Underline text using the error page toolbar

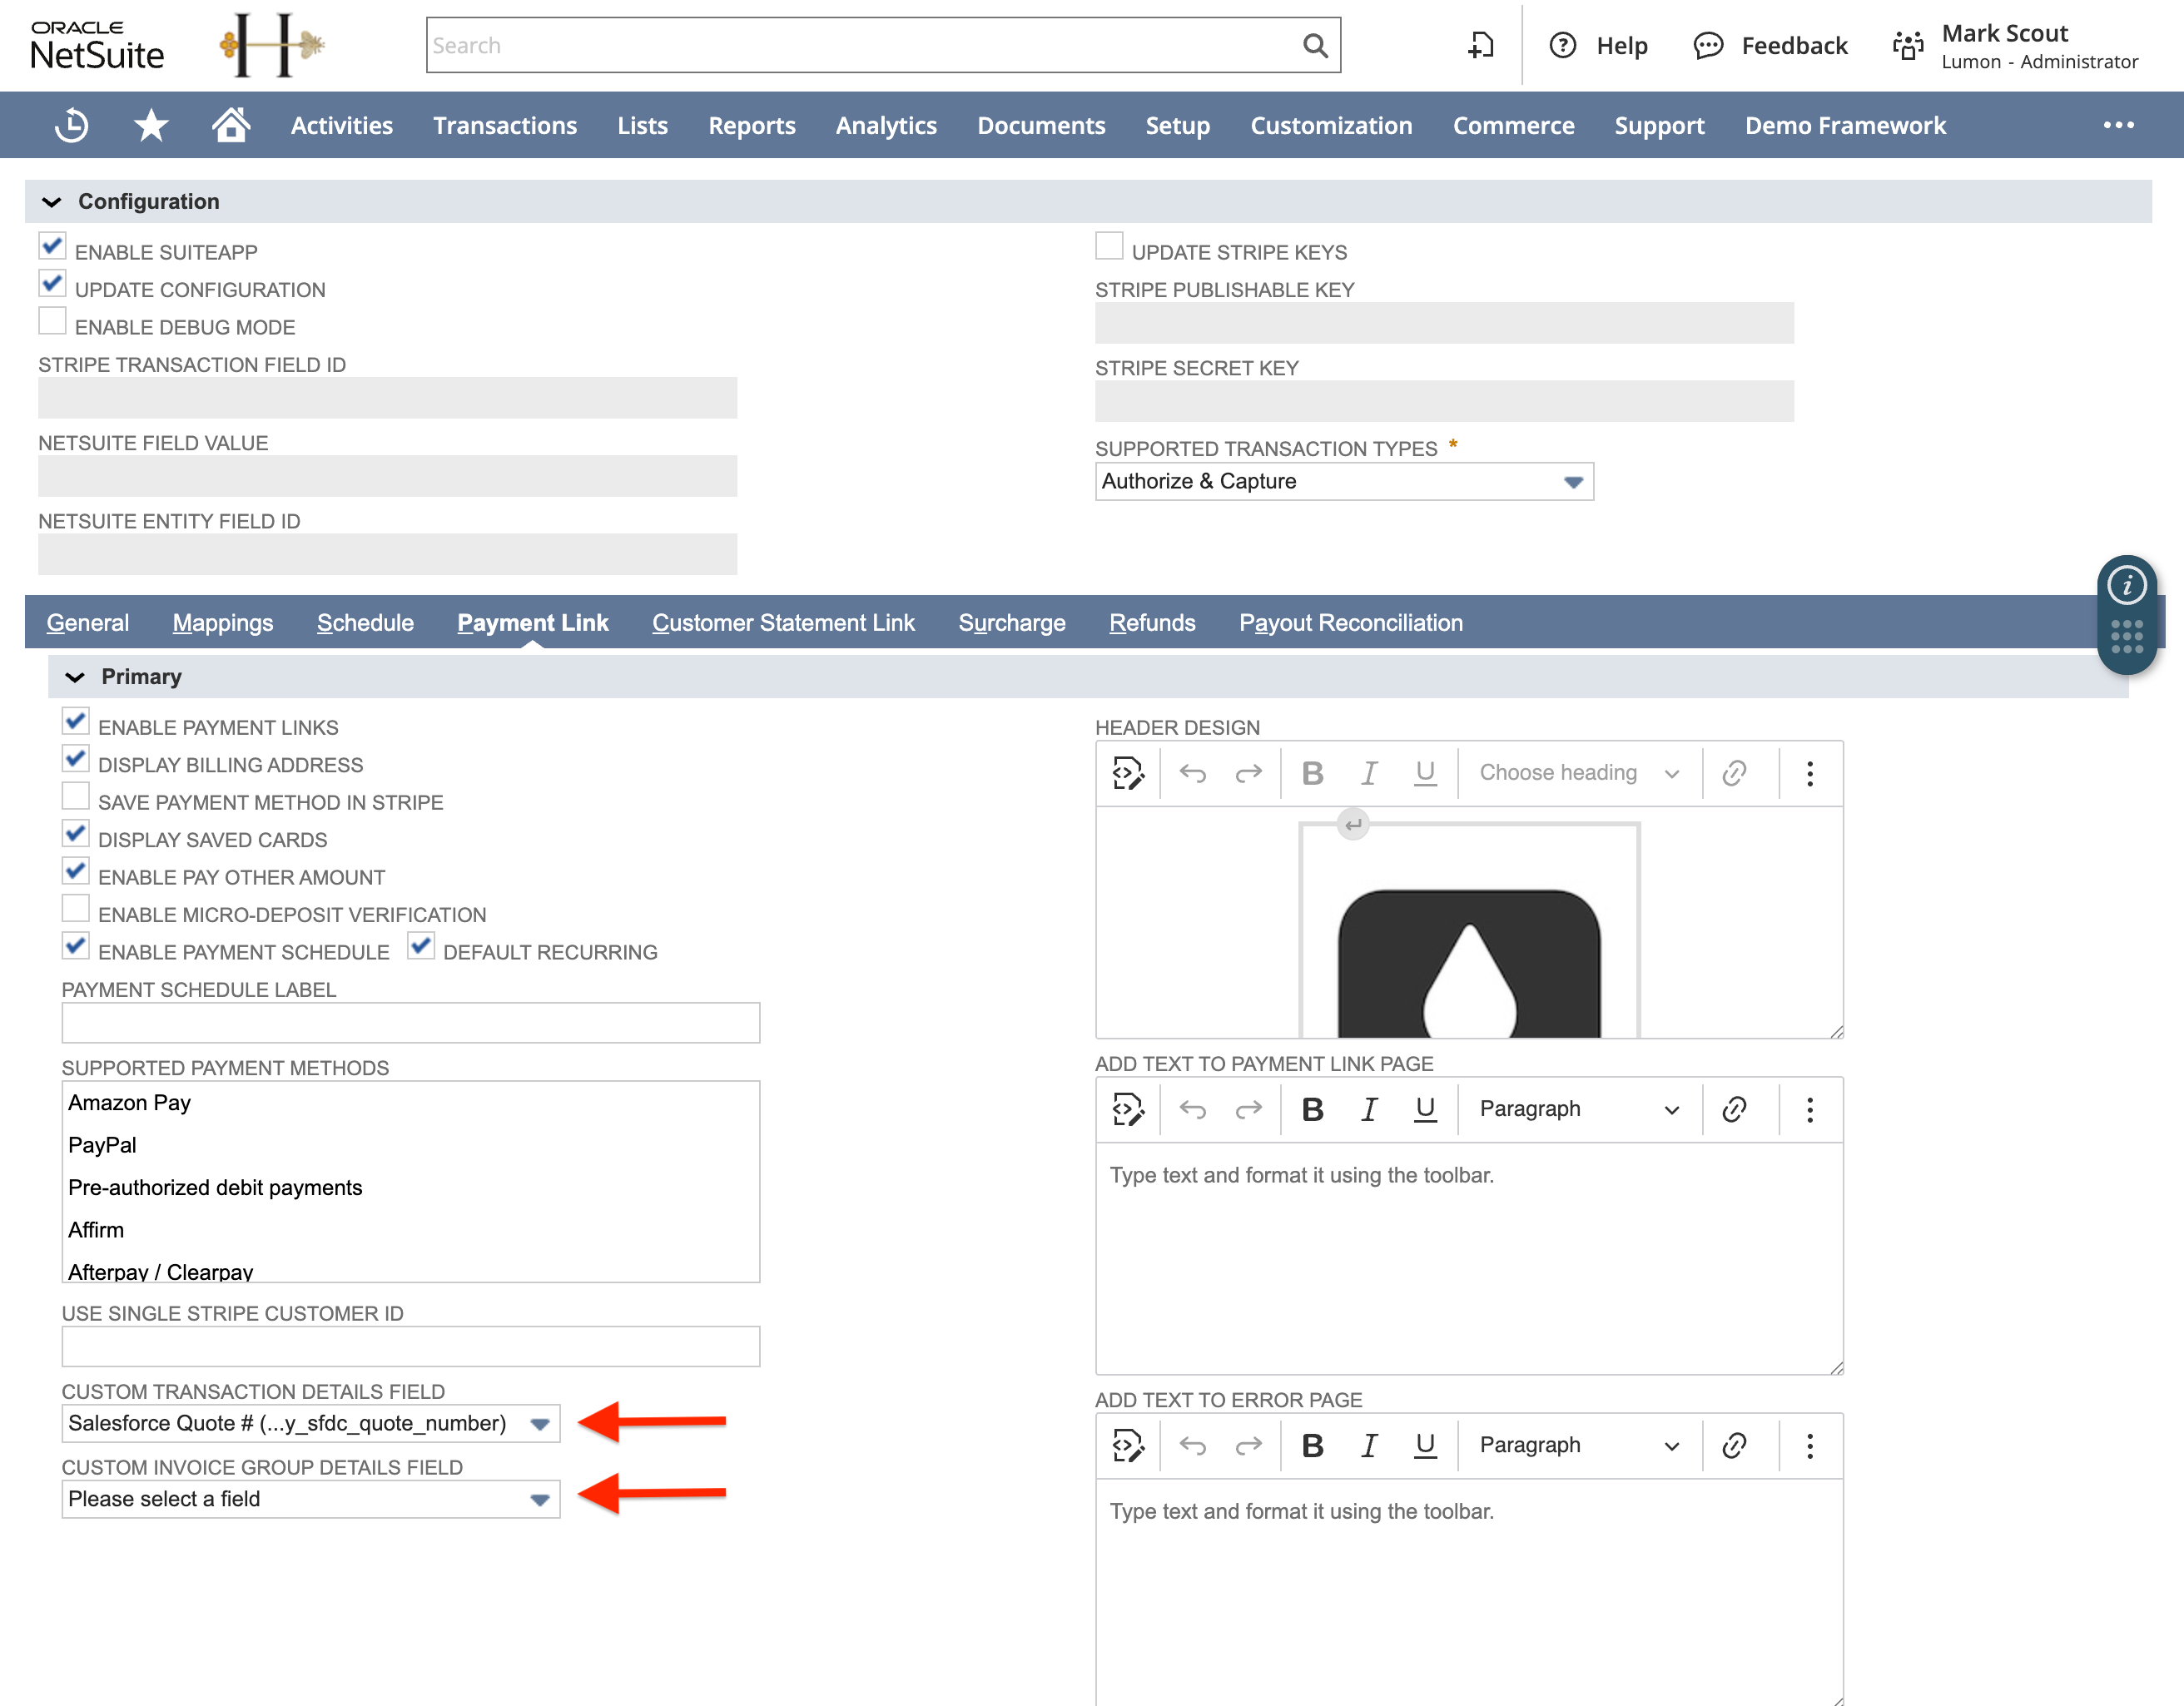pos(1425,1445)
